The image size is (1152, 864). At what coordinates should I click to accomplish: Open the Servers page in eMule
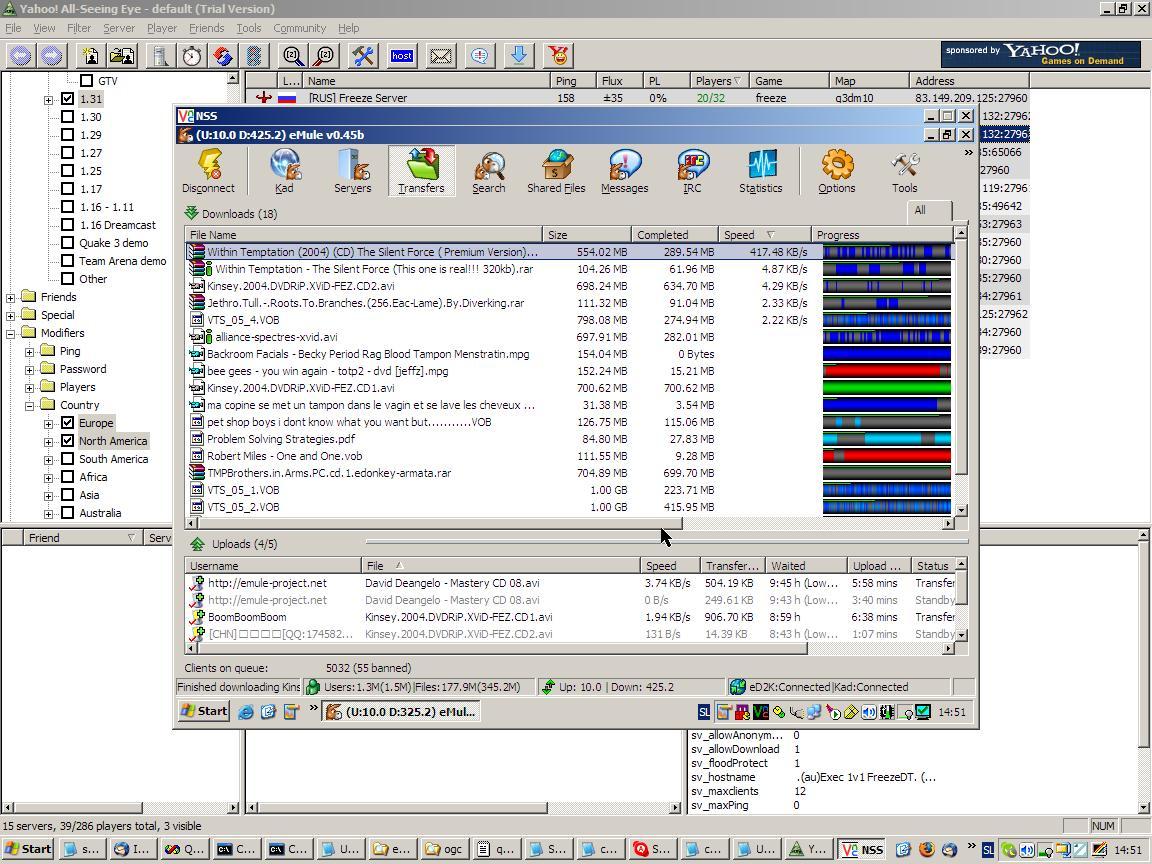point(353,171)
